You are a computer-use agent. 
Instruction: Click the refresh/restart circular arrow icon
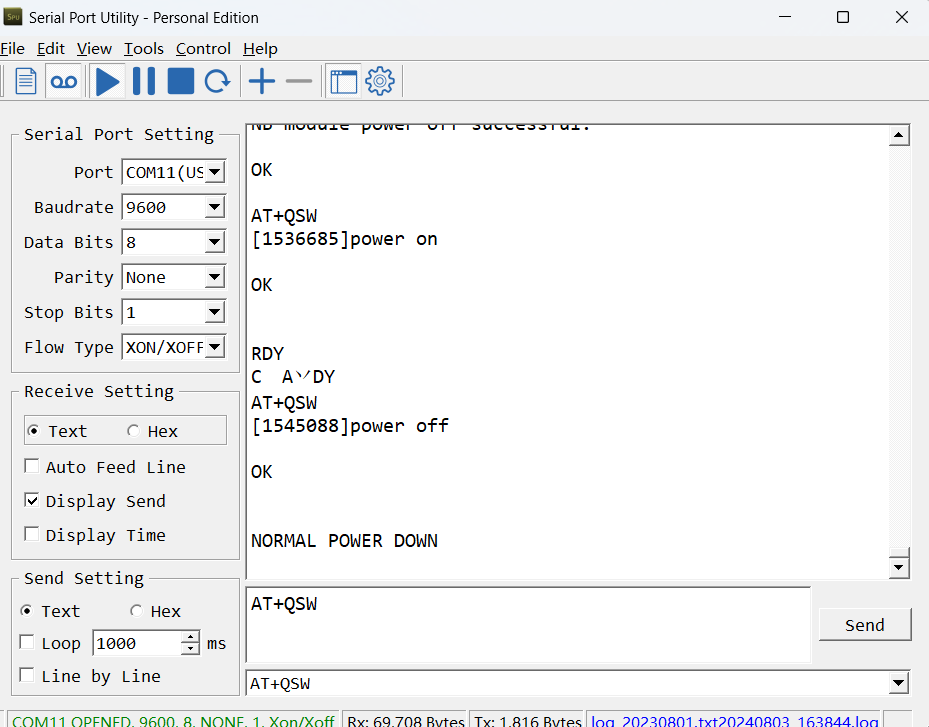(x=217, y=81)
